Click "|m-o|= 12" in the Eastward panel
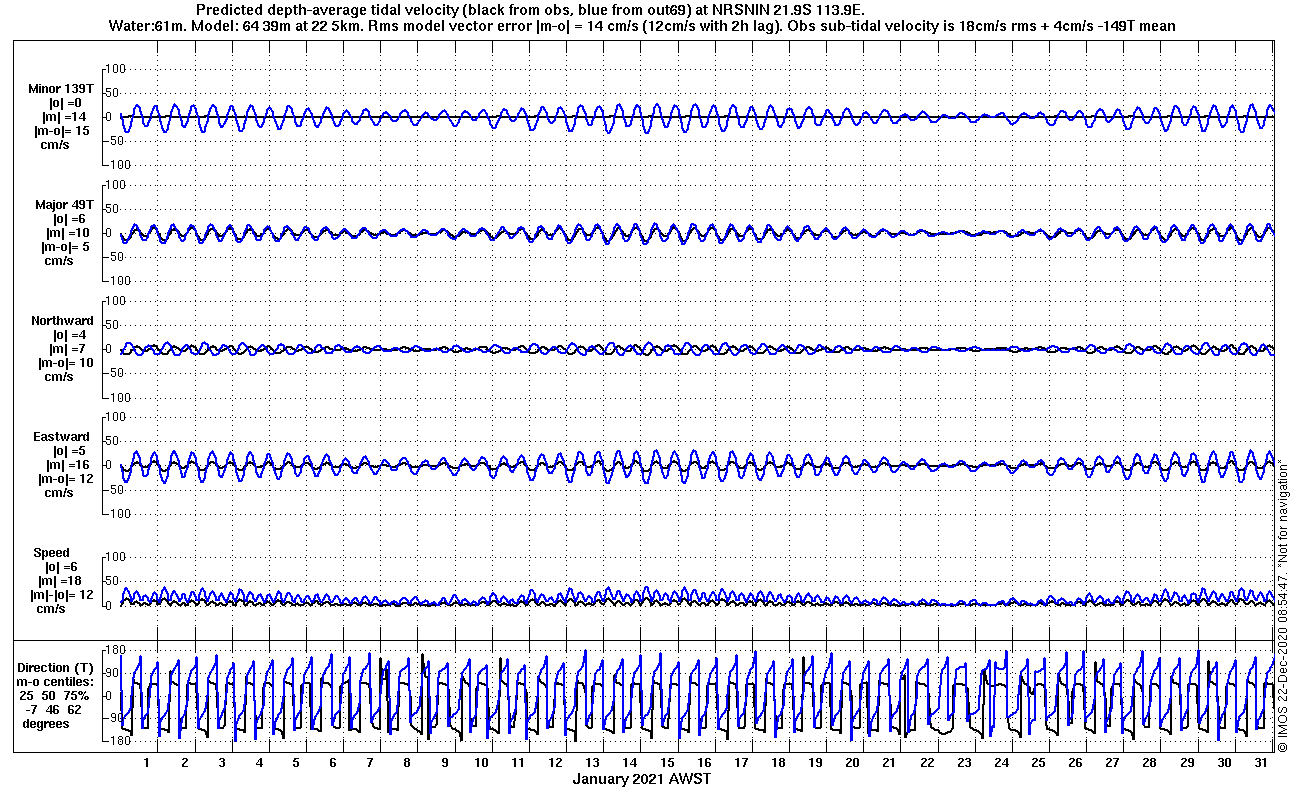Viewport: 1300px width, 800px height. click(66, 479)
